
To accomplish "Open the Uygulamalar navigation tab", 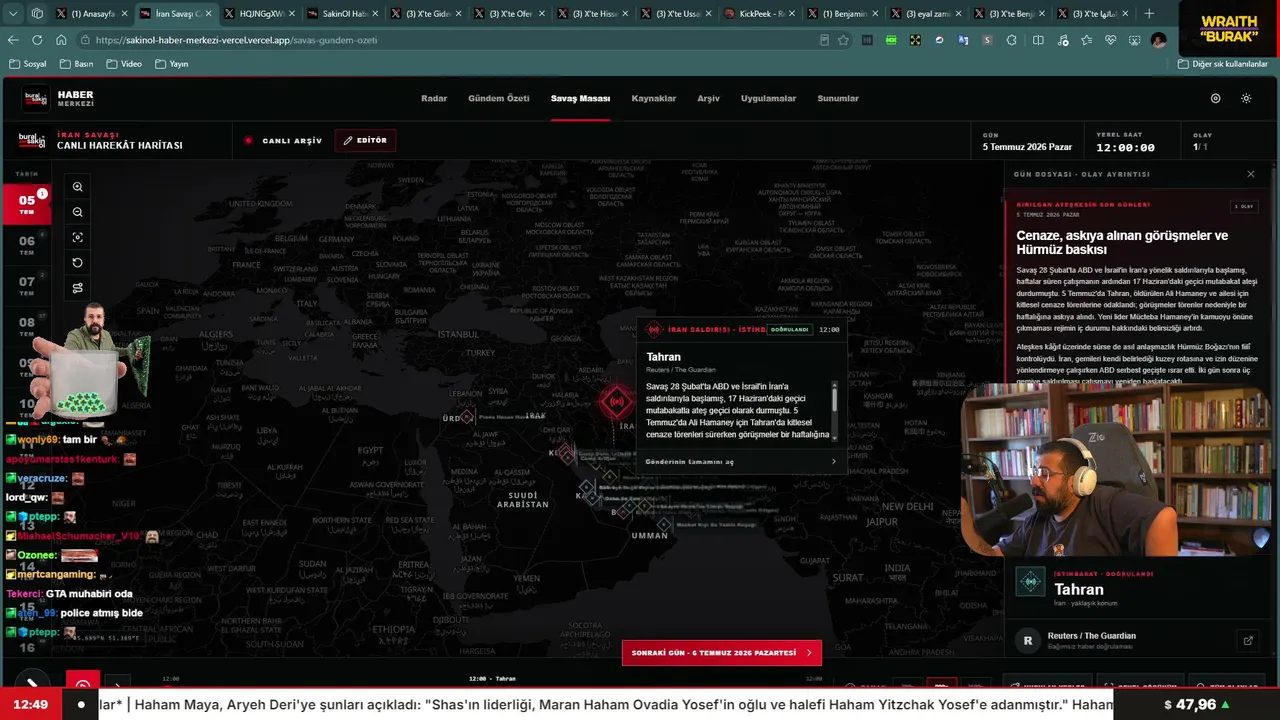I will (x=768, y=99).
